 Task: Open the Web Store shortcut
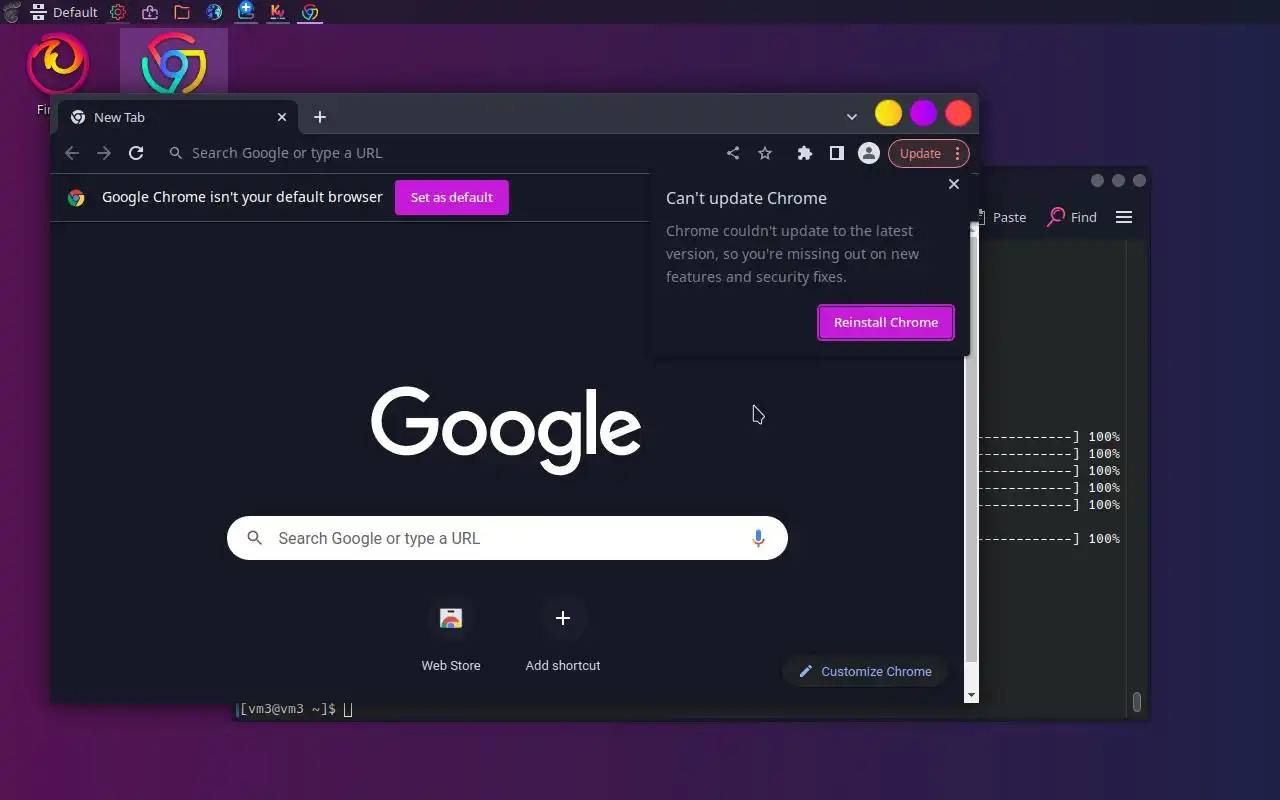[451, 634]
